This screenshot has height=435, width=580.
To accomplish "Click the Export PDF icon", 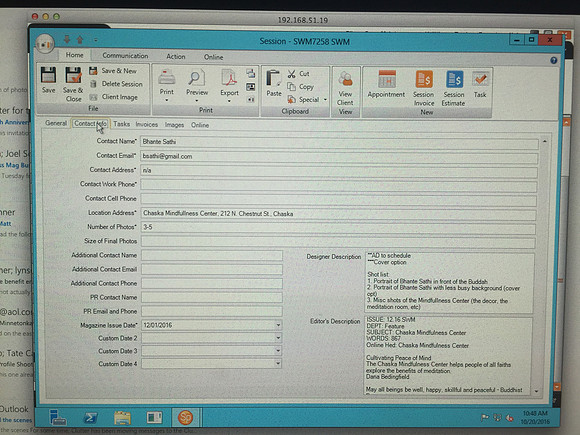I will click(230, 78).
